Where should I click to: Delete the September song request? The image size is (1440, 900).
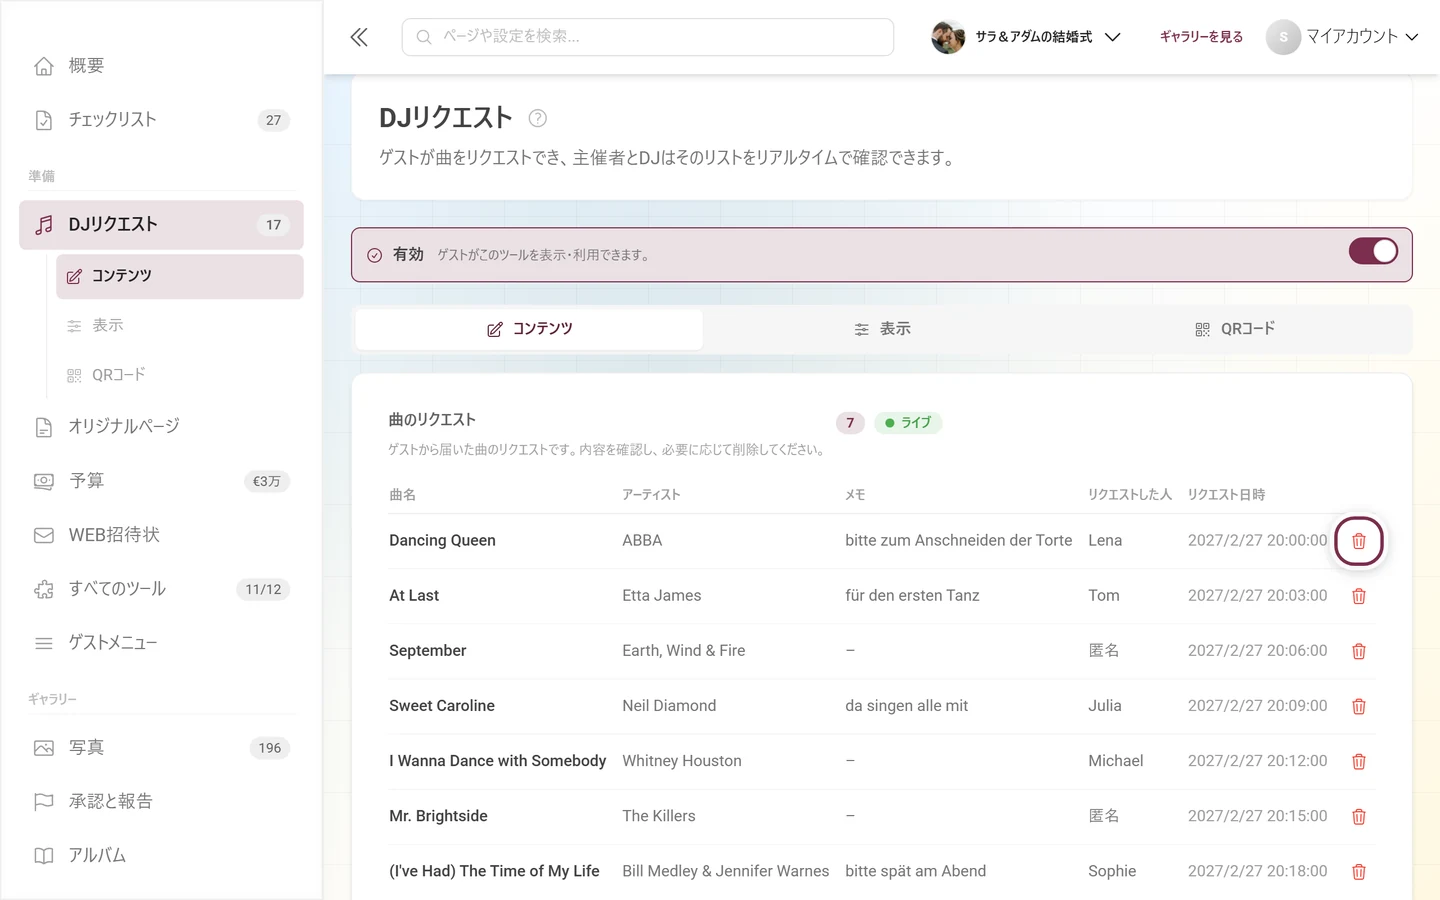click(1358, 651)
